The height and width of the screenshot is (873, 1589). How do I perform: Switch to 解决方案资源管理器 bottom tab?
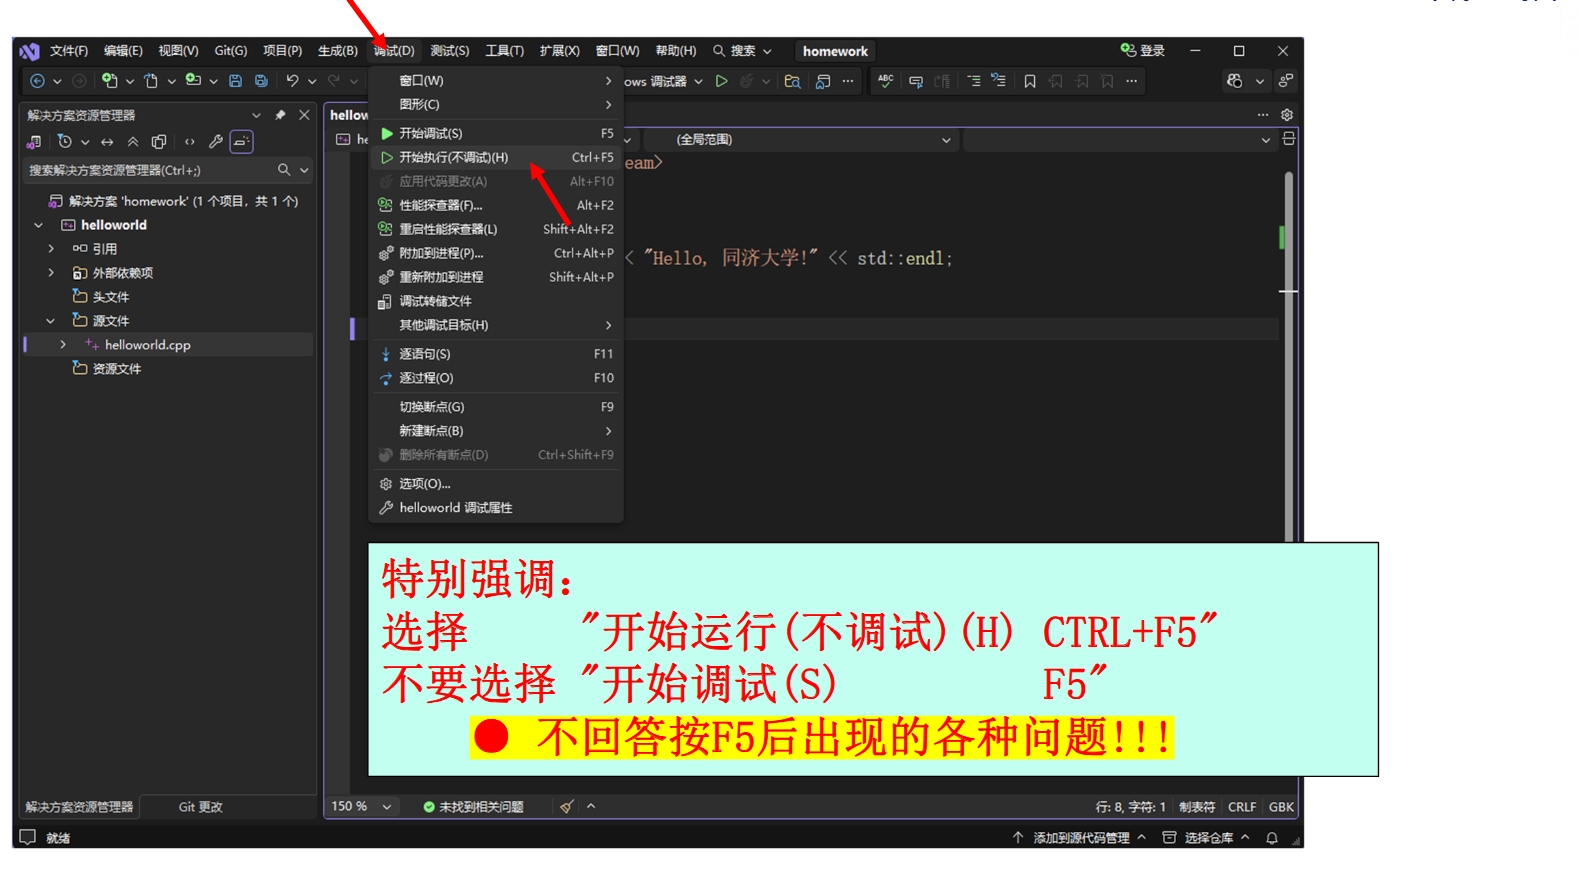79,807
